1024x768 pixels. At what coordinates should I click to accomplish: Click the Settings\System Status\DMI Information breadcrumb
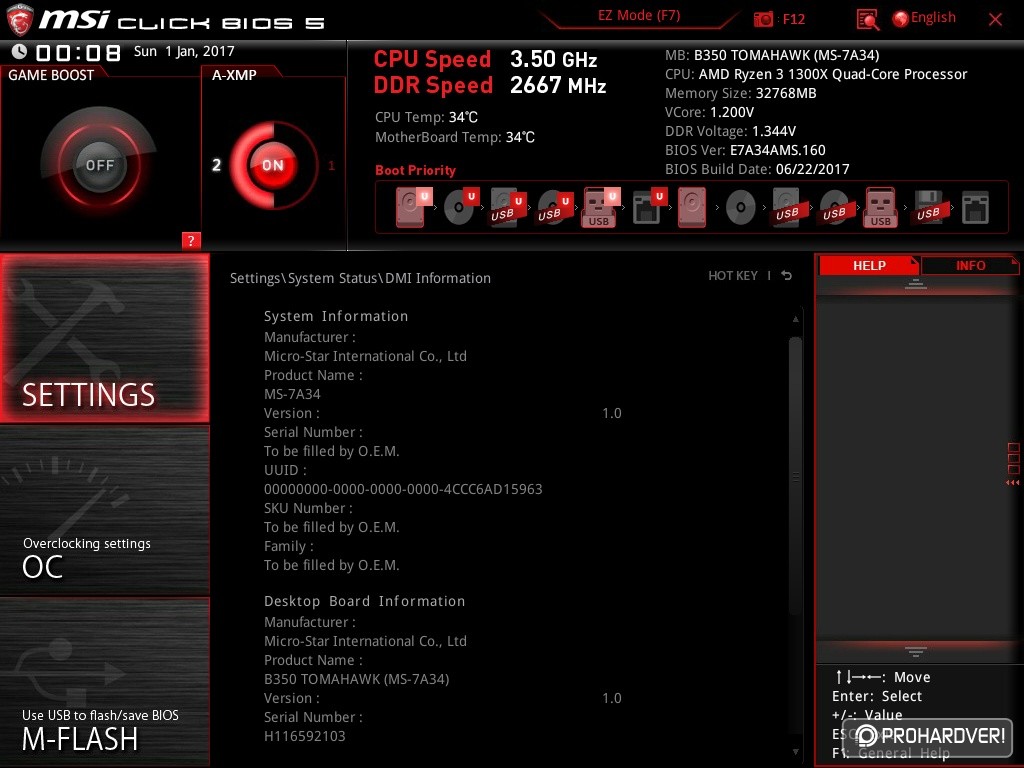(x=360, y=278)
